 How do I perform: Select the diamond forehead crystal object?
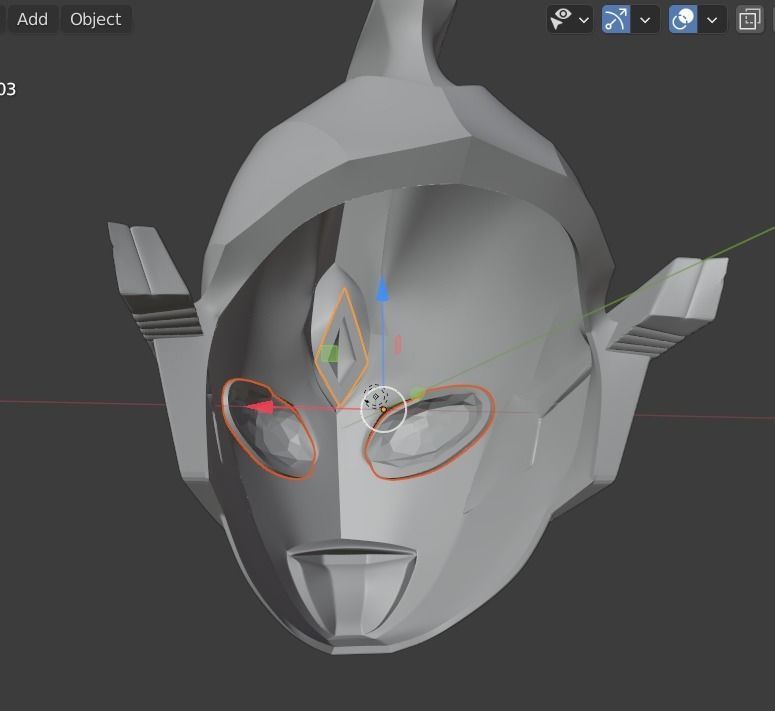pyautogui.click(x=342, y=347)
